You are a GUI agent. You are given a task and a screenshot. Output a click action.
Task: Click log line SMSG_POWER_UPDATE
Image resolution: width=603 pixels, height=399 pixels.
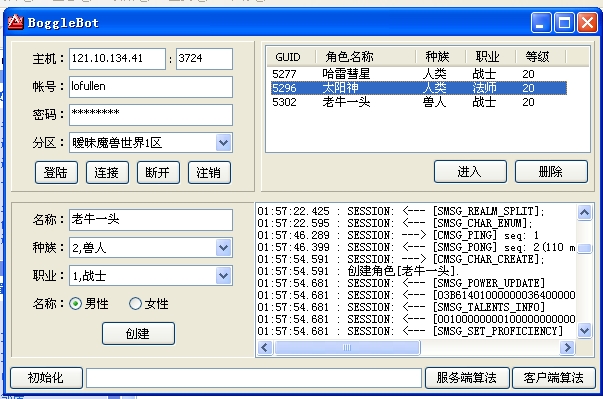401,283
